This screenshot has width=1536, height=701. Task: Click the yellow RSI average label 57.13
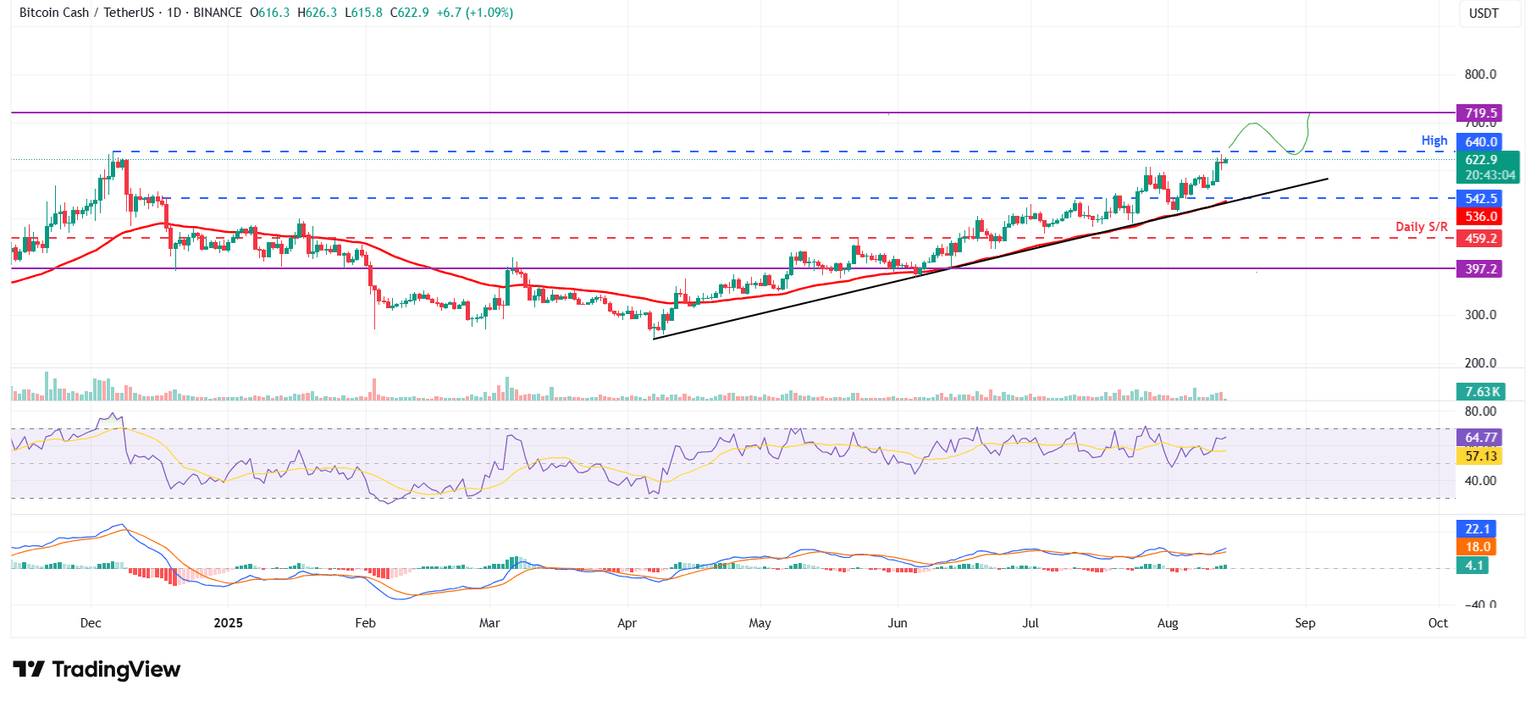pyautogui.click(x=1480, y=455)
